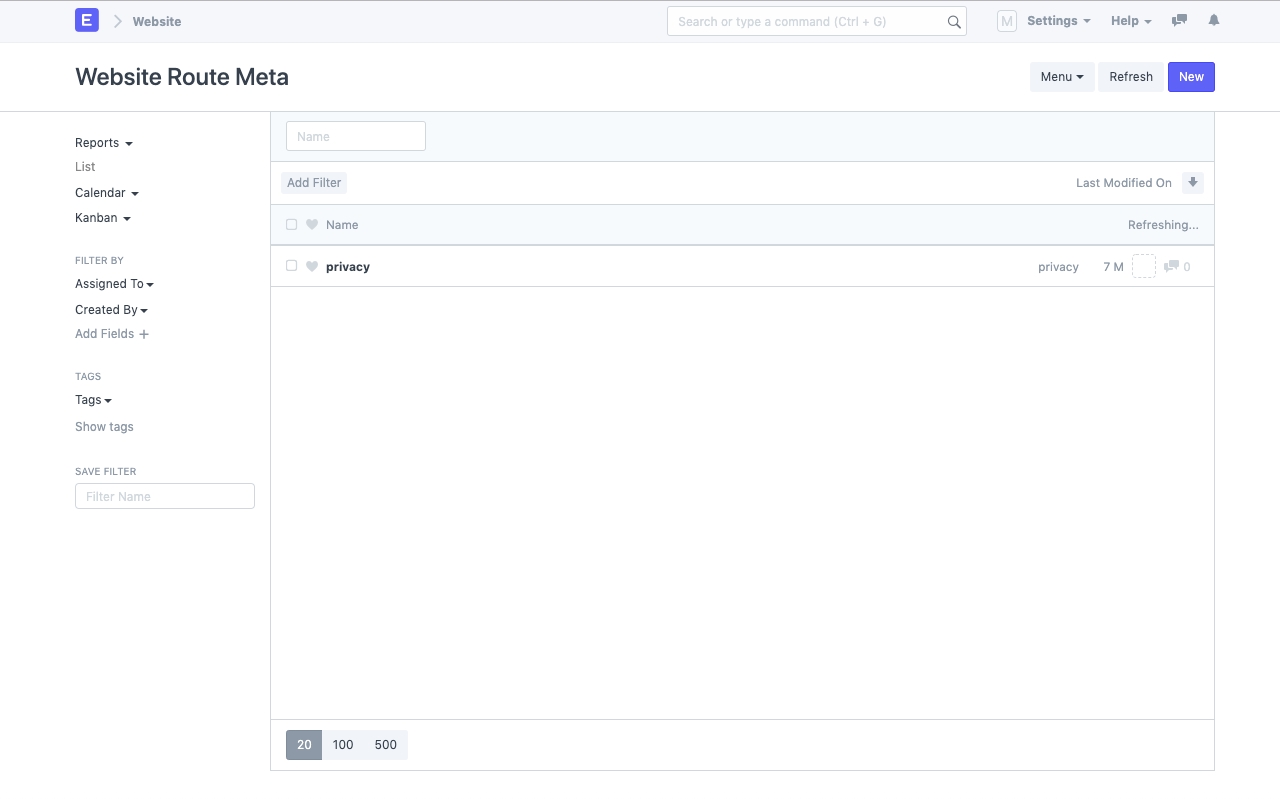Click the user avatar M icon
The width and height of the screenshot is (1280, 799).
click(x=1007, y=21)
